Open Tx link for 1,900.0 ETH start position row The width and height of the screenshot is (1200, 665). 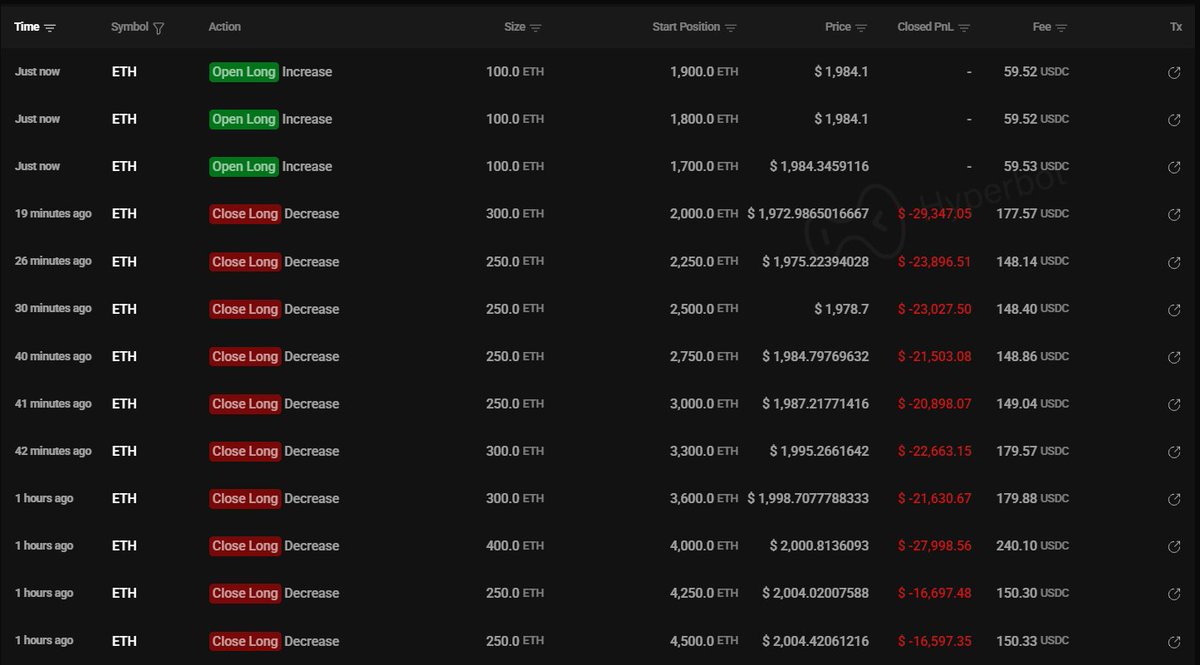[x=1174, y=73]
